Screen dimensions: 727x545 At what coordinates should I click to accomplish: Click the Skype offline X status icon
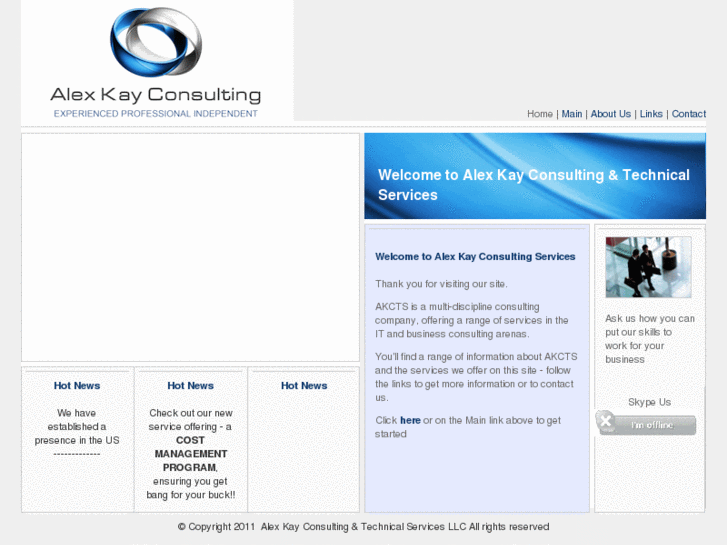click(605, 421)
